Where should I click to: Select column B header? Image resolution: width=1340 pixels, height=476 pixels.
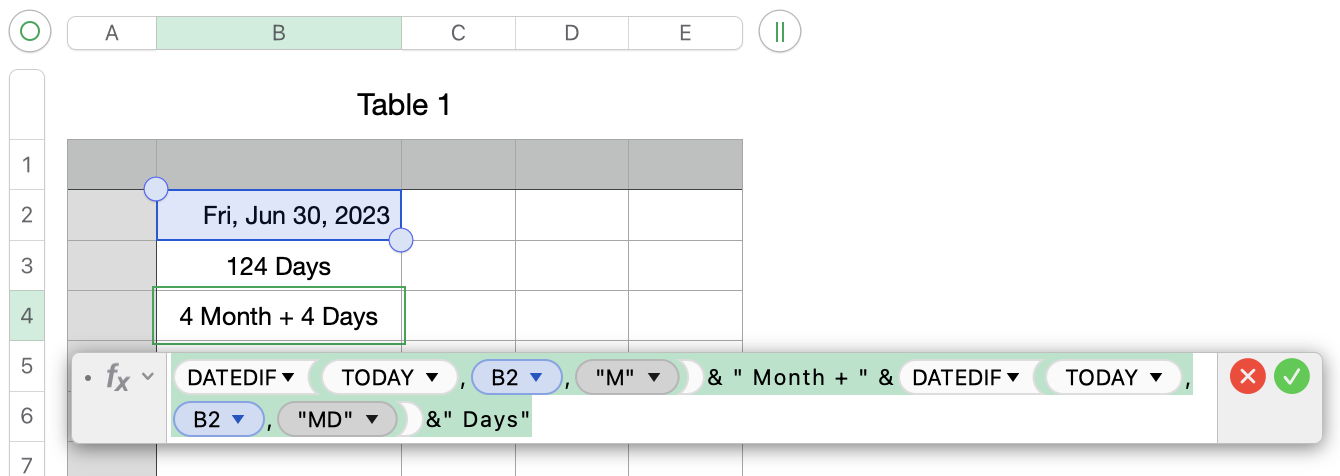pyautogui.click(x=279, y=32)
